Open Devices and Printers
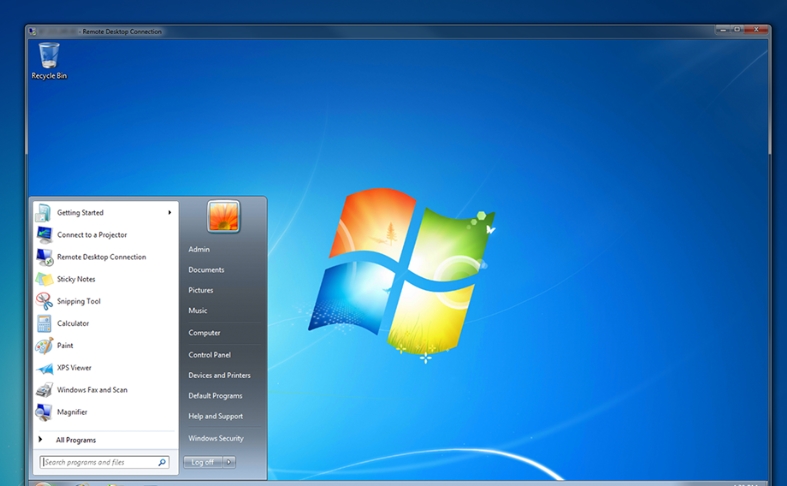The image size is (787, 486). [219, 375]
